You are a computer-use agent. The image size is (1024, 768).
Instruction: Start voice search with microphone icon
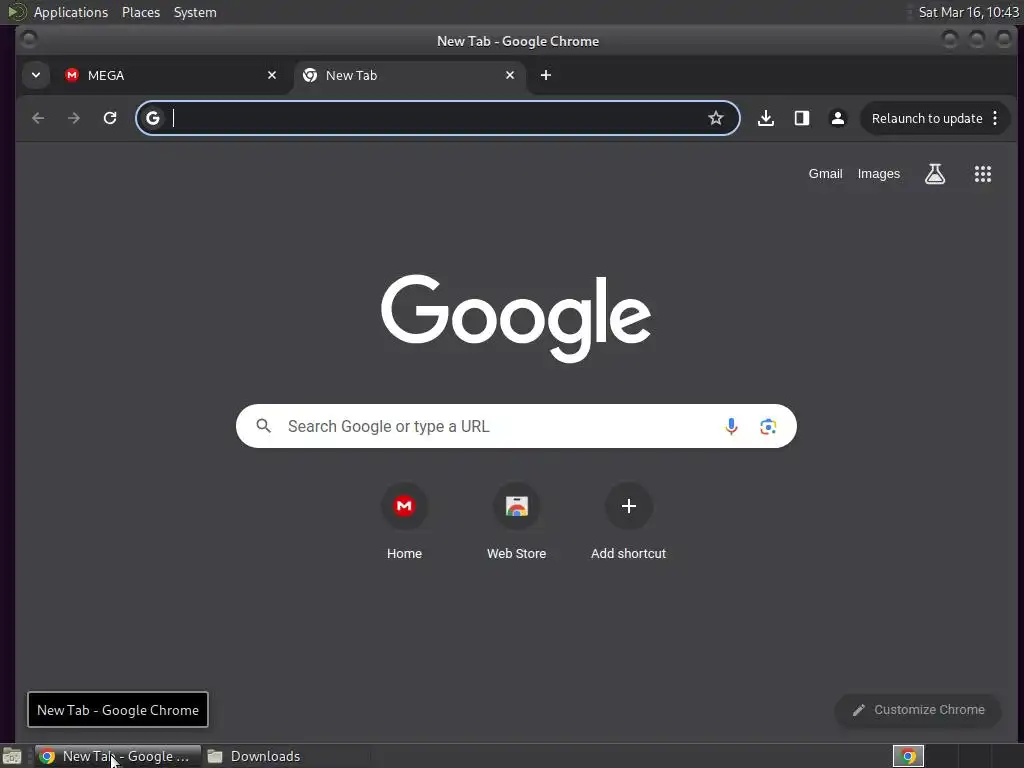(x=731, y=426)
